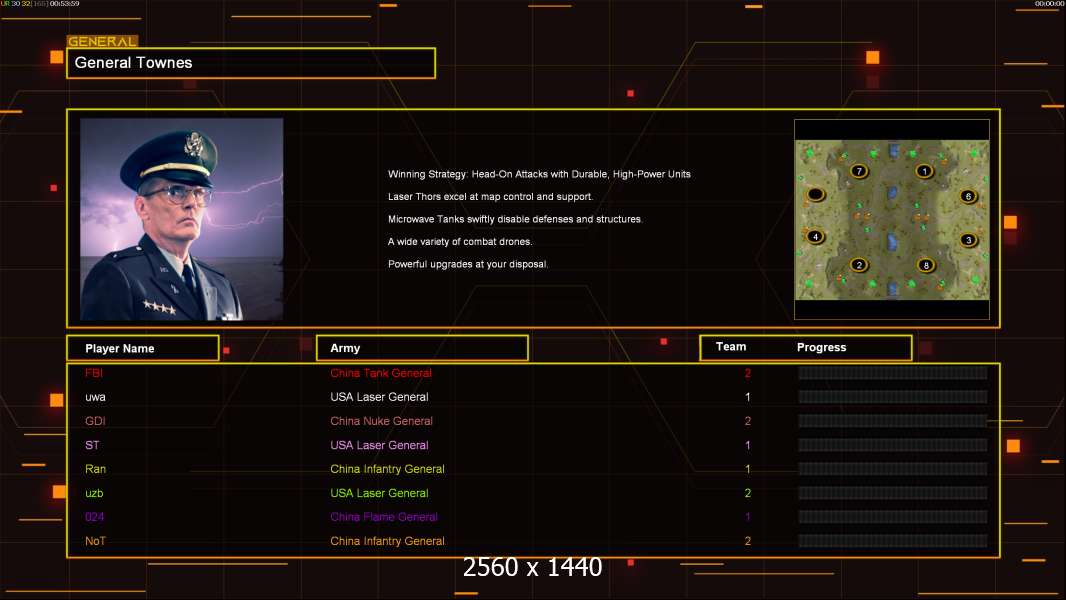Click Ran's loading progress bar
The width and height of the screenshot is (1066, 600).
(893, 469)
